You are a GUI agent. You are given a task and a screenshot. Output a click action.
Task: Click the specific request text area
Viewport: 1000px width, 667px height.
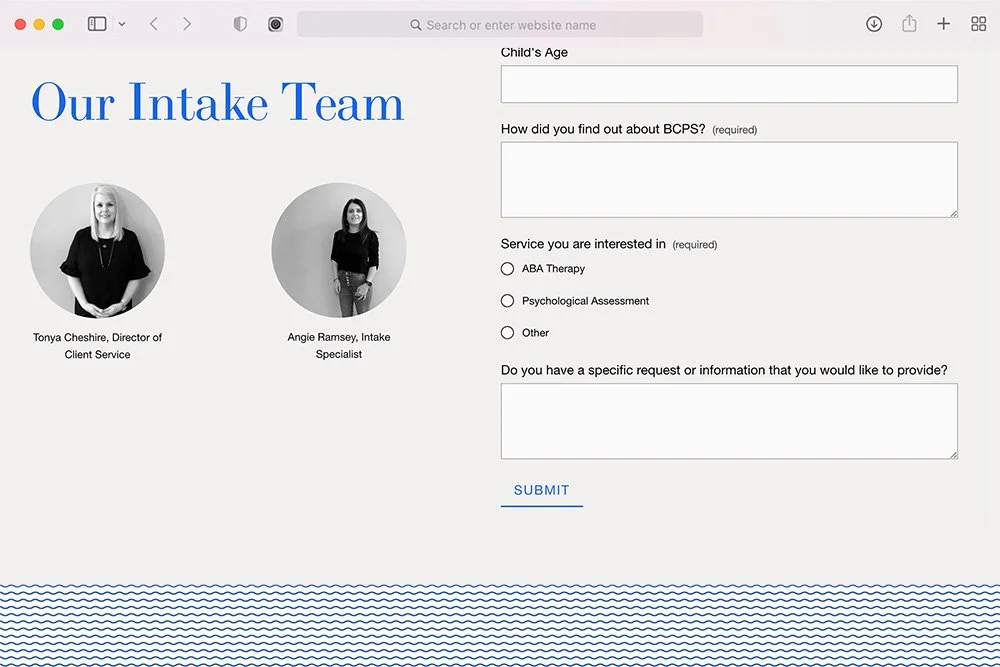[728, 420]
